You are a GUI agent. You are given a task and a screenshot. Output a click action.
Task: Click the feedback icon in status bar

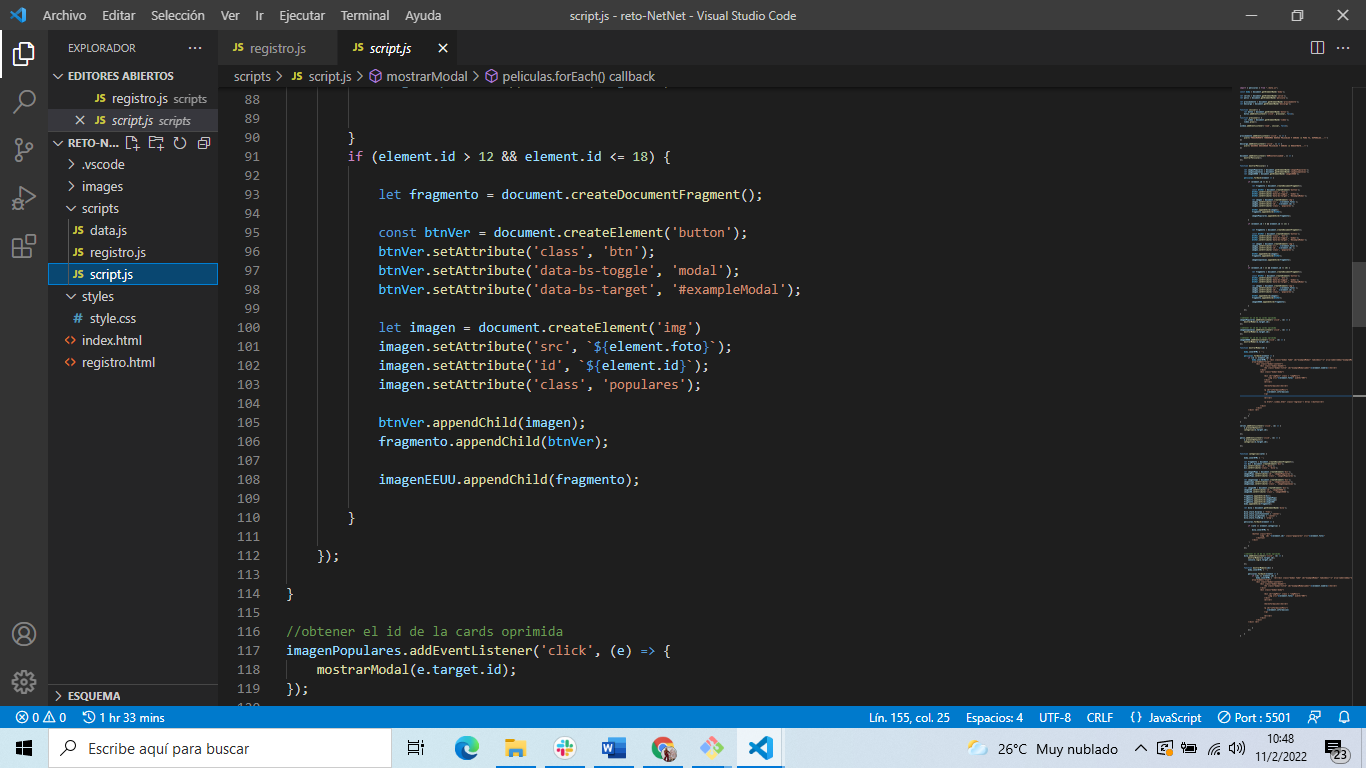tap(1314, 717)
